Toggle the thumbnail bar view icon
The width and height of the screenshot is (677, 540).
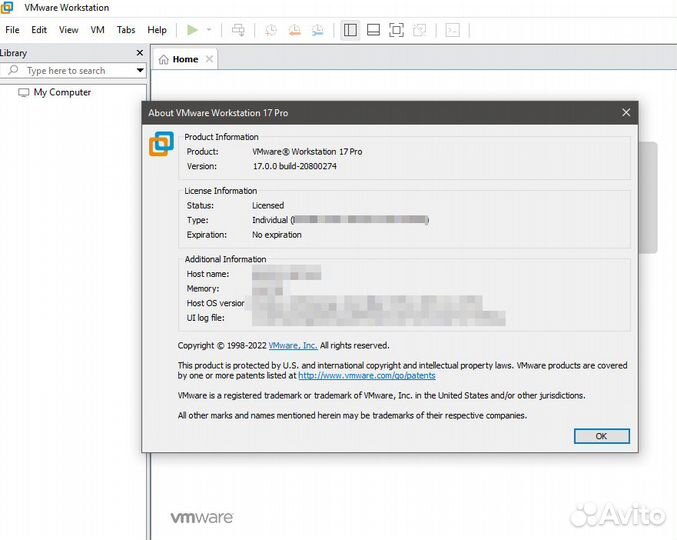373,30
